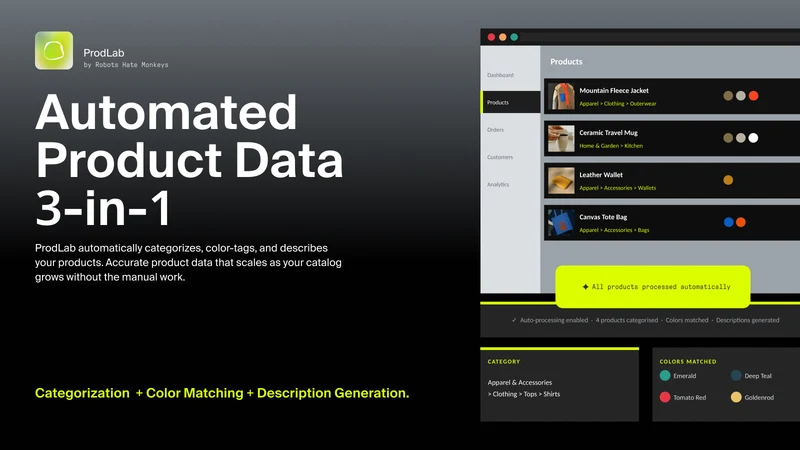Screen dimensions: 800x450
Task: Open the Canvas Tote Bag product name
Action: (603, 217)
